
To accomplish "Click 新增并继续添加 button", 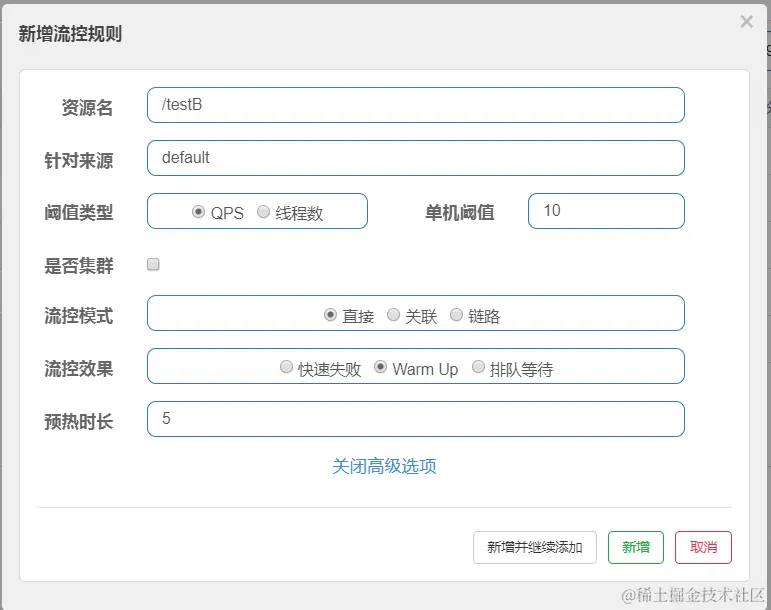I will pyautogui.click(x=535, y=547).
